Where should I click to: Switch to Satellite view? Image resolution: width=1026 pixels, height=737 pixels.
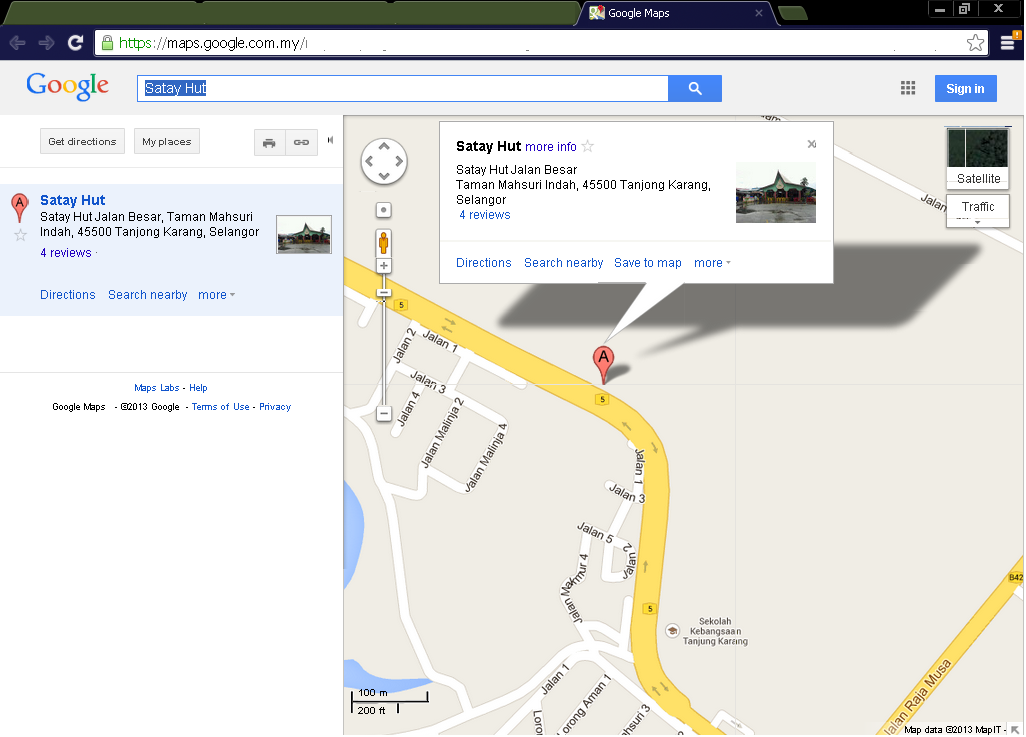pos(978,158)
